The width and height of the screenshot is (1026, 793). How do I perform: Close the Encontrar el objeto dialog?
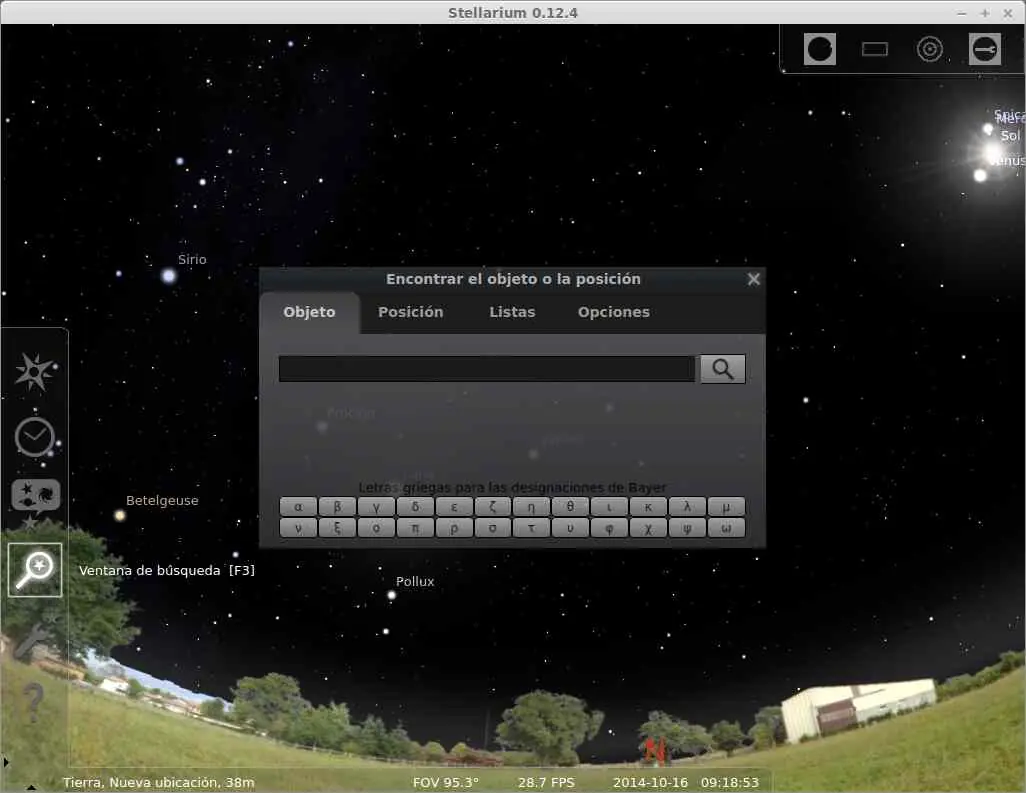click(753, 279)
